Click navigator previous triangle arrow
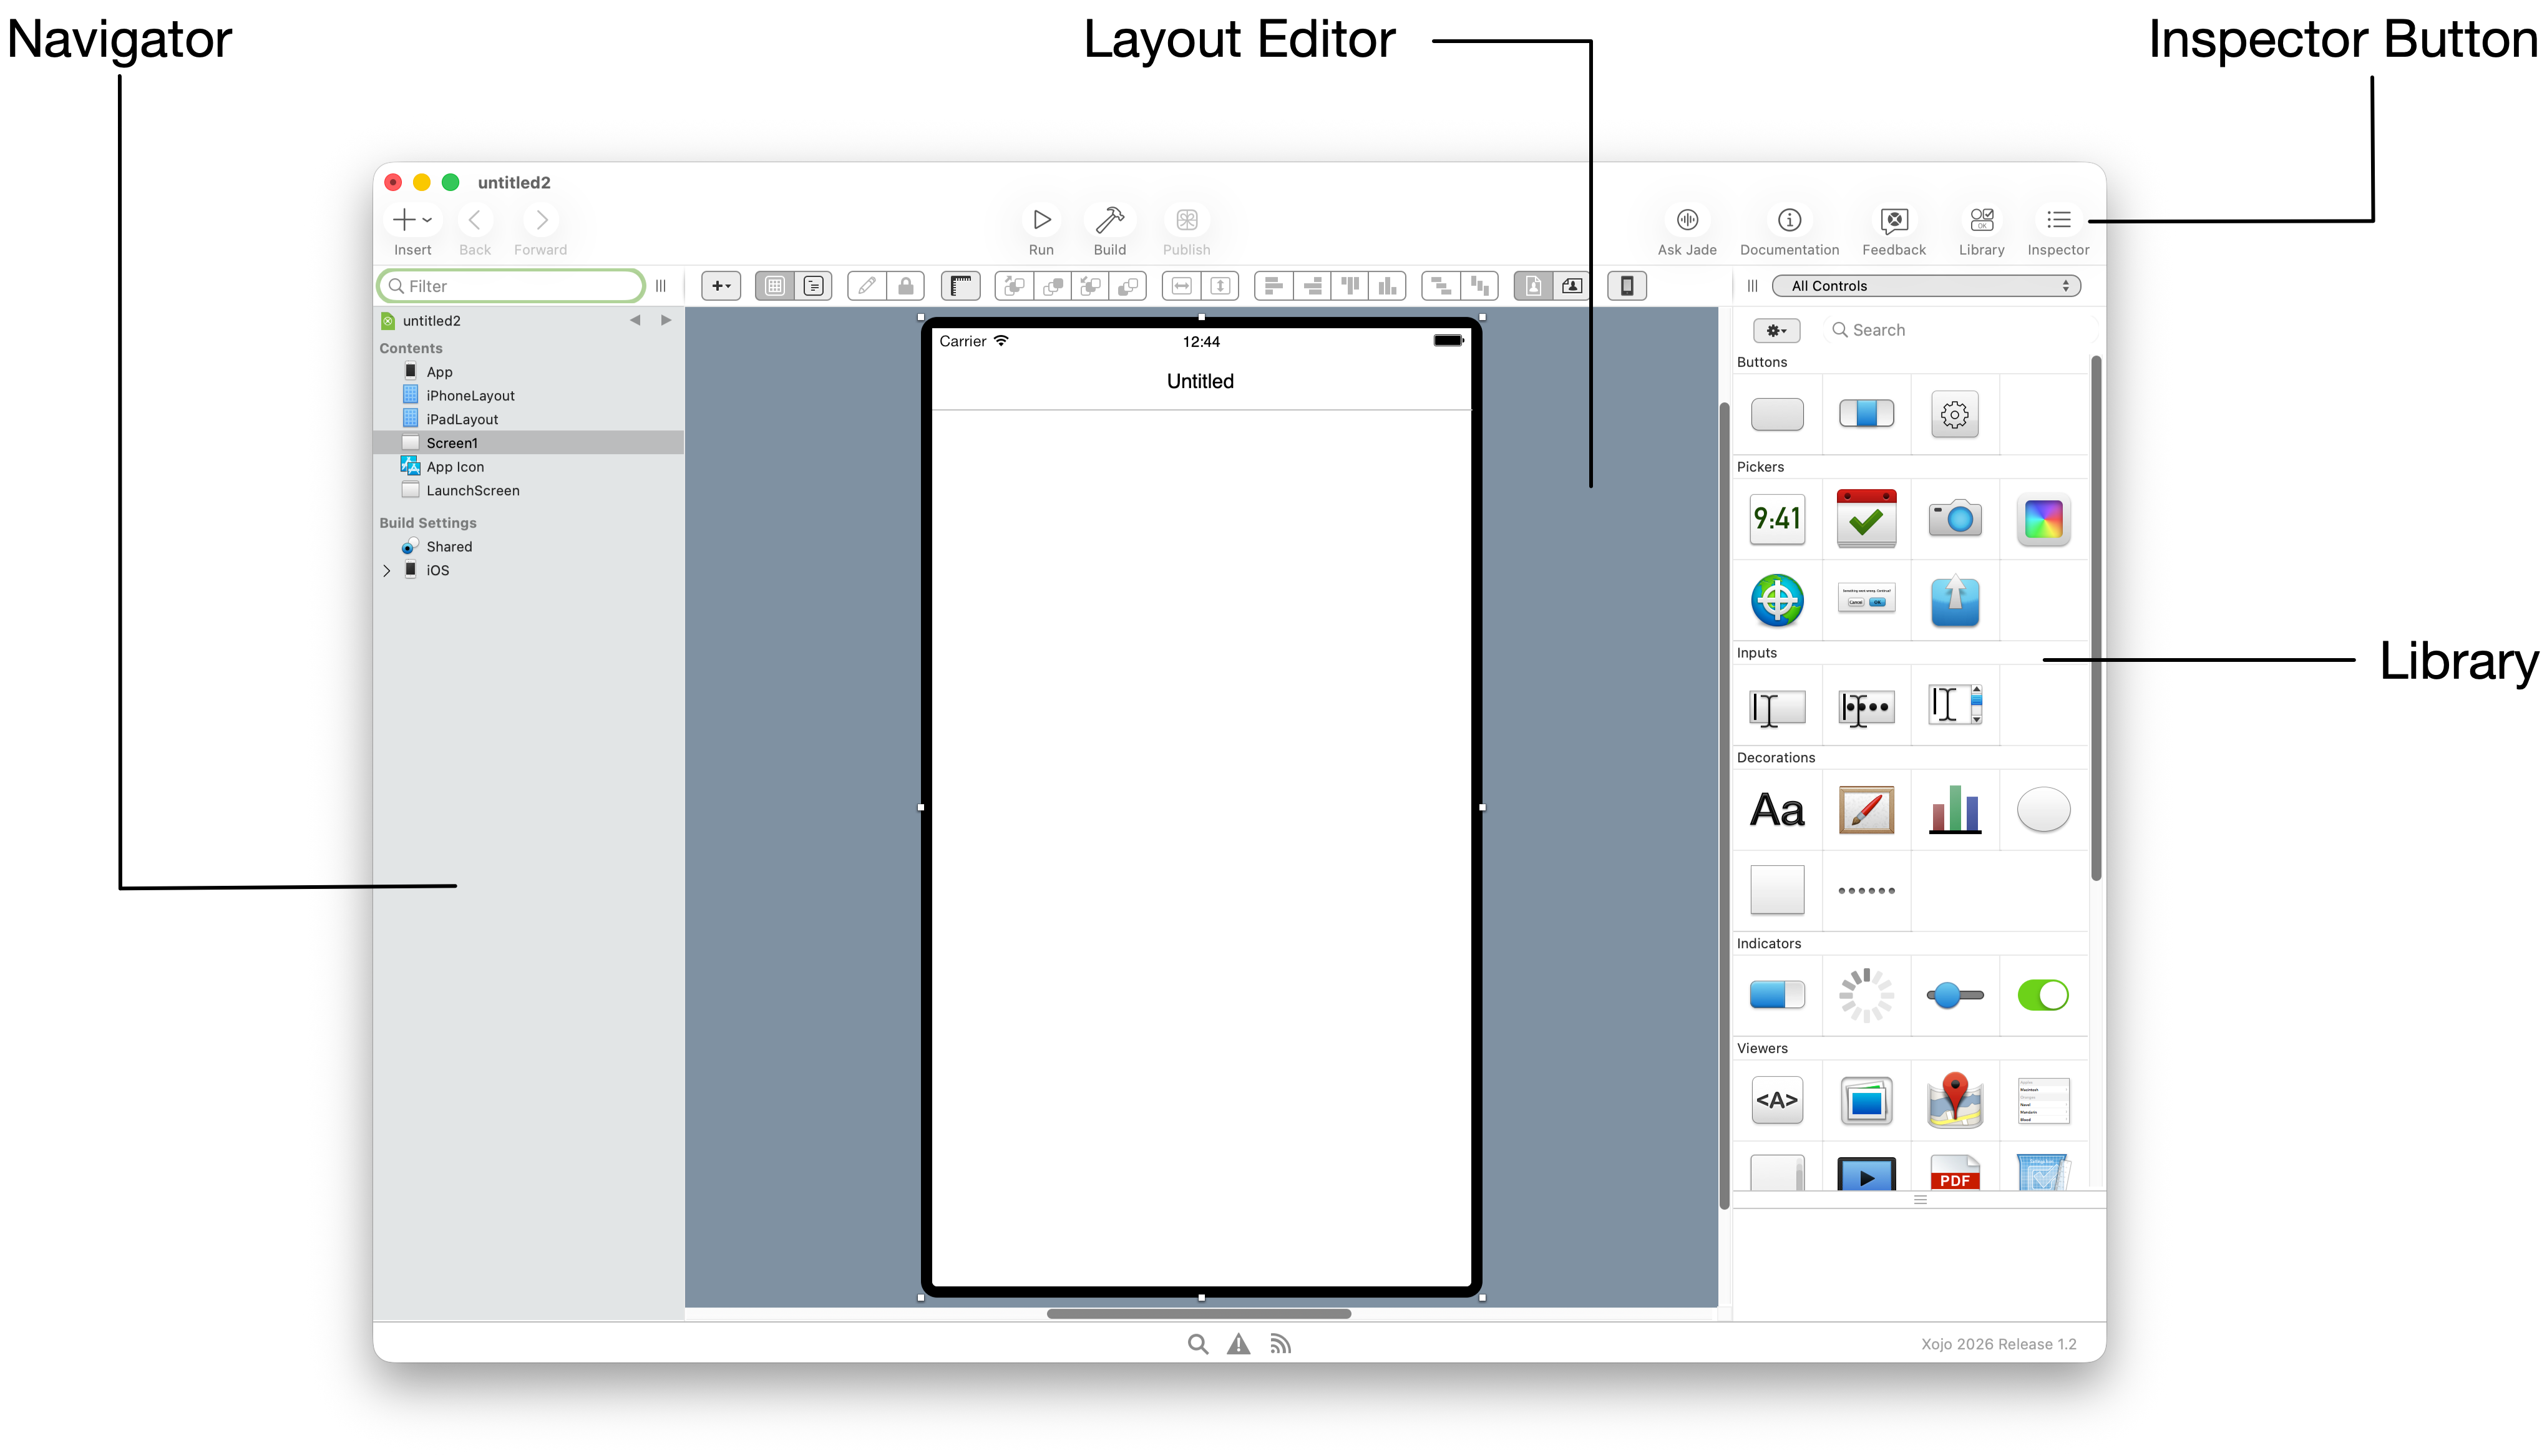Viewport: 2547px width, 1456px height. point(635,320)
